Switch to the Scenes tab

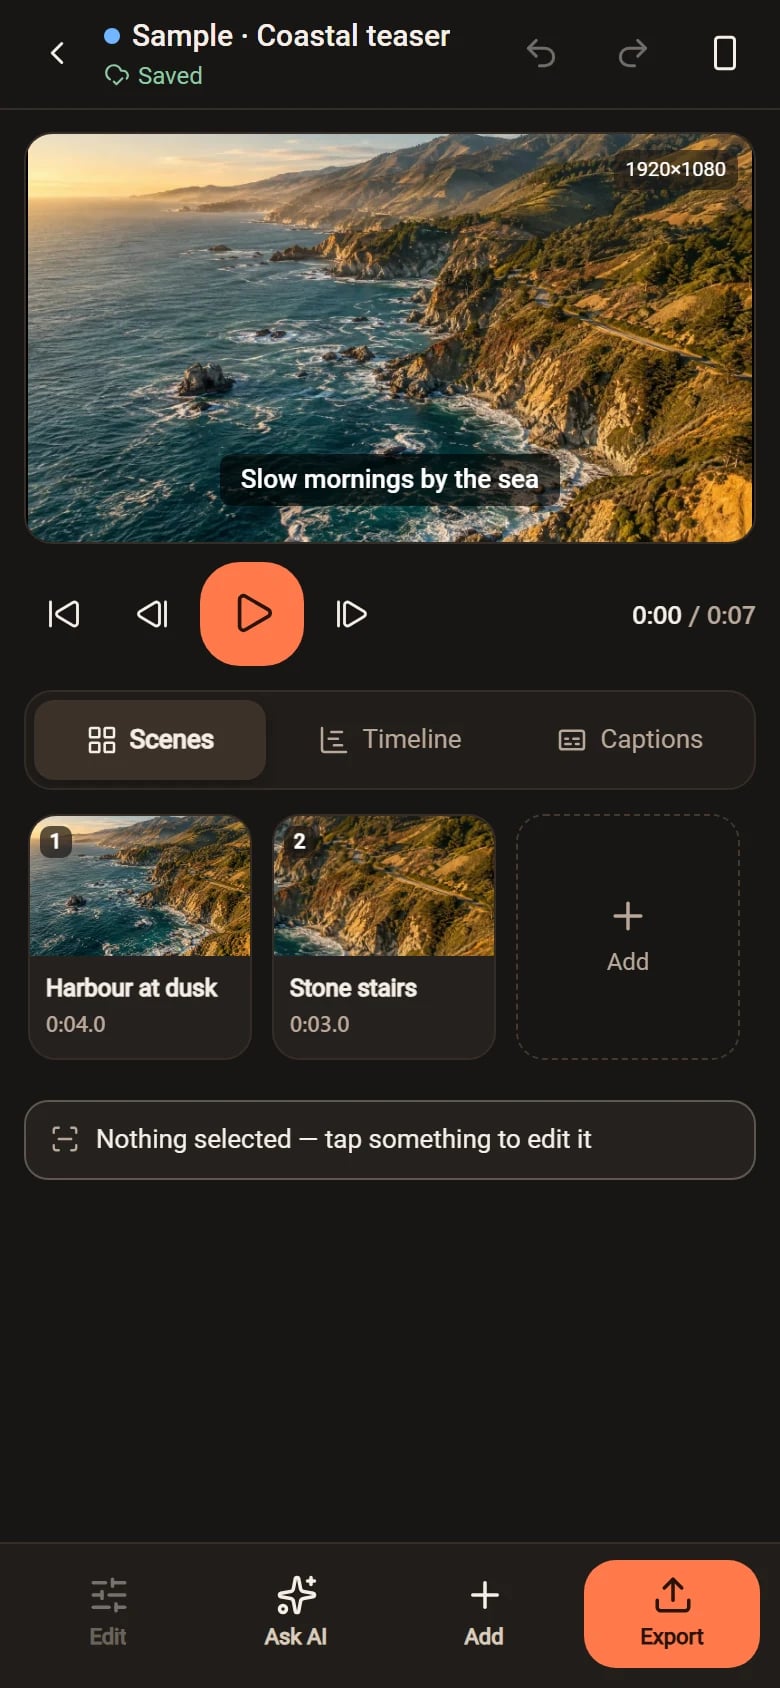[150, 740]
